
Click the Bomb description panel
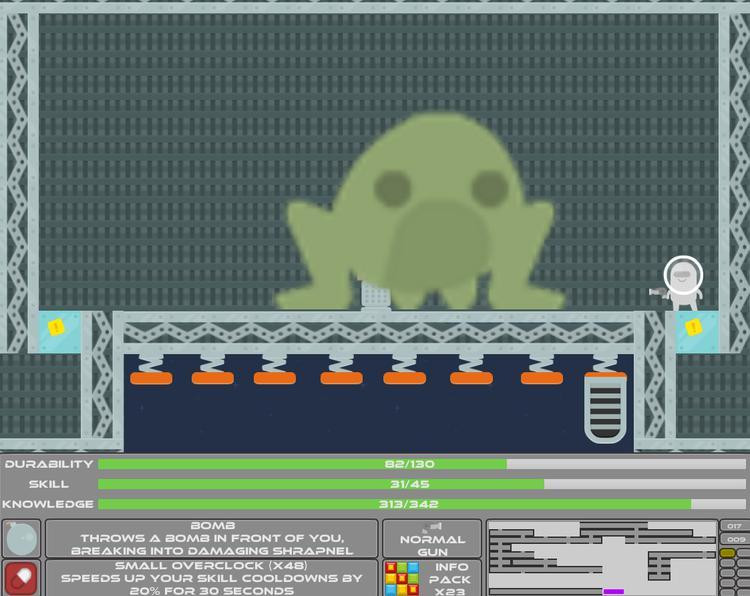212,539
